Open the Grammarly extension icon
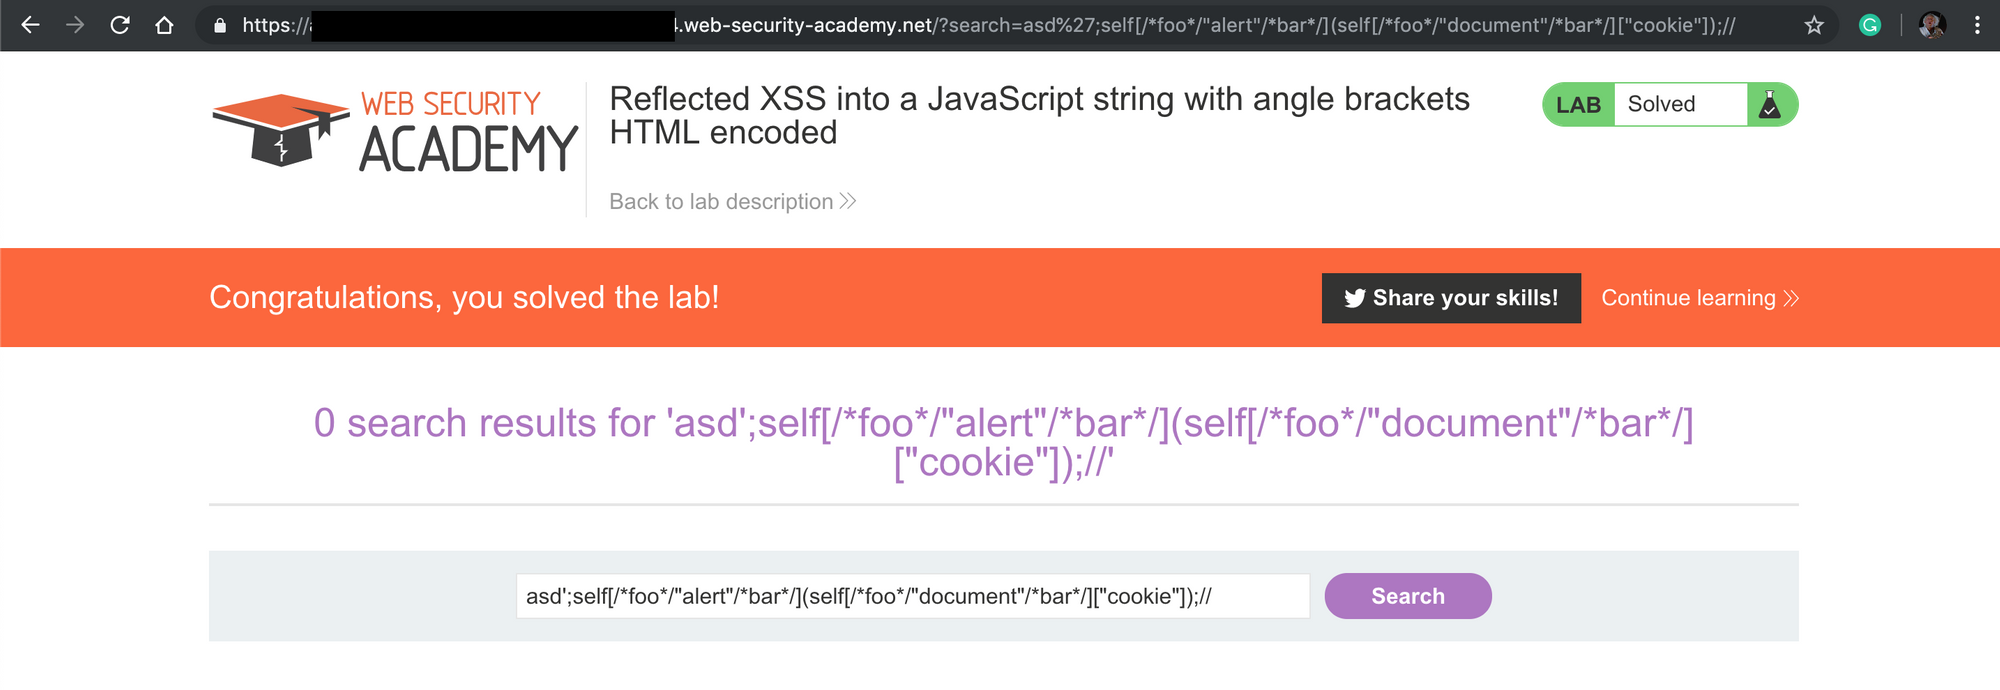The image size is (2000, 690). (1869, 25)
